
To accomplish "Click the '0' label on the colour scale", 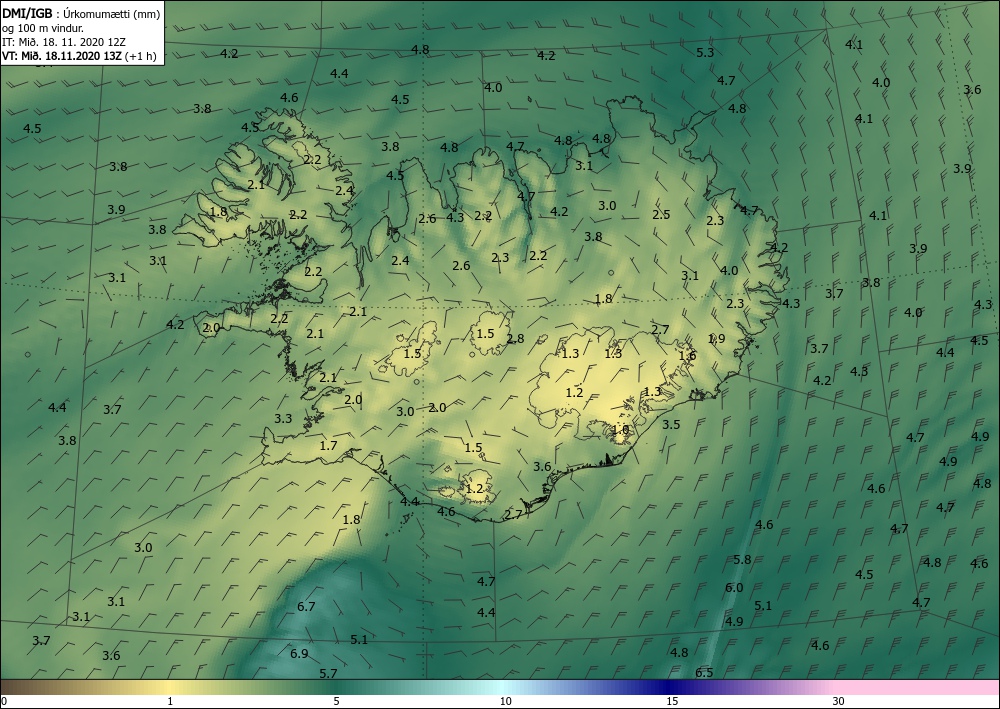I will [x=4, y=702].
